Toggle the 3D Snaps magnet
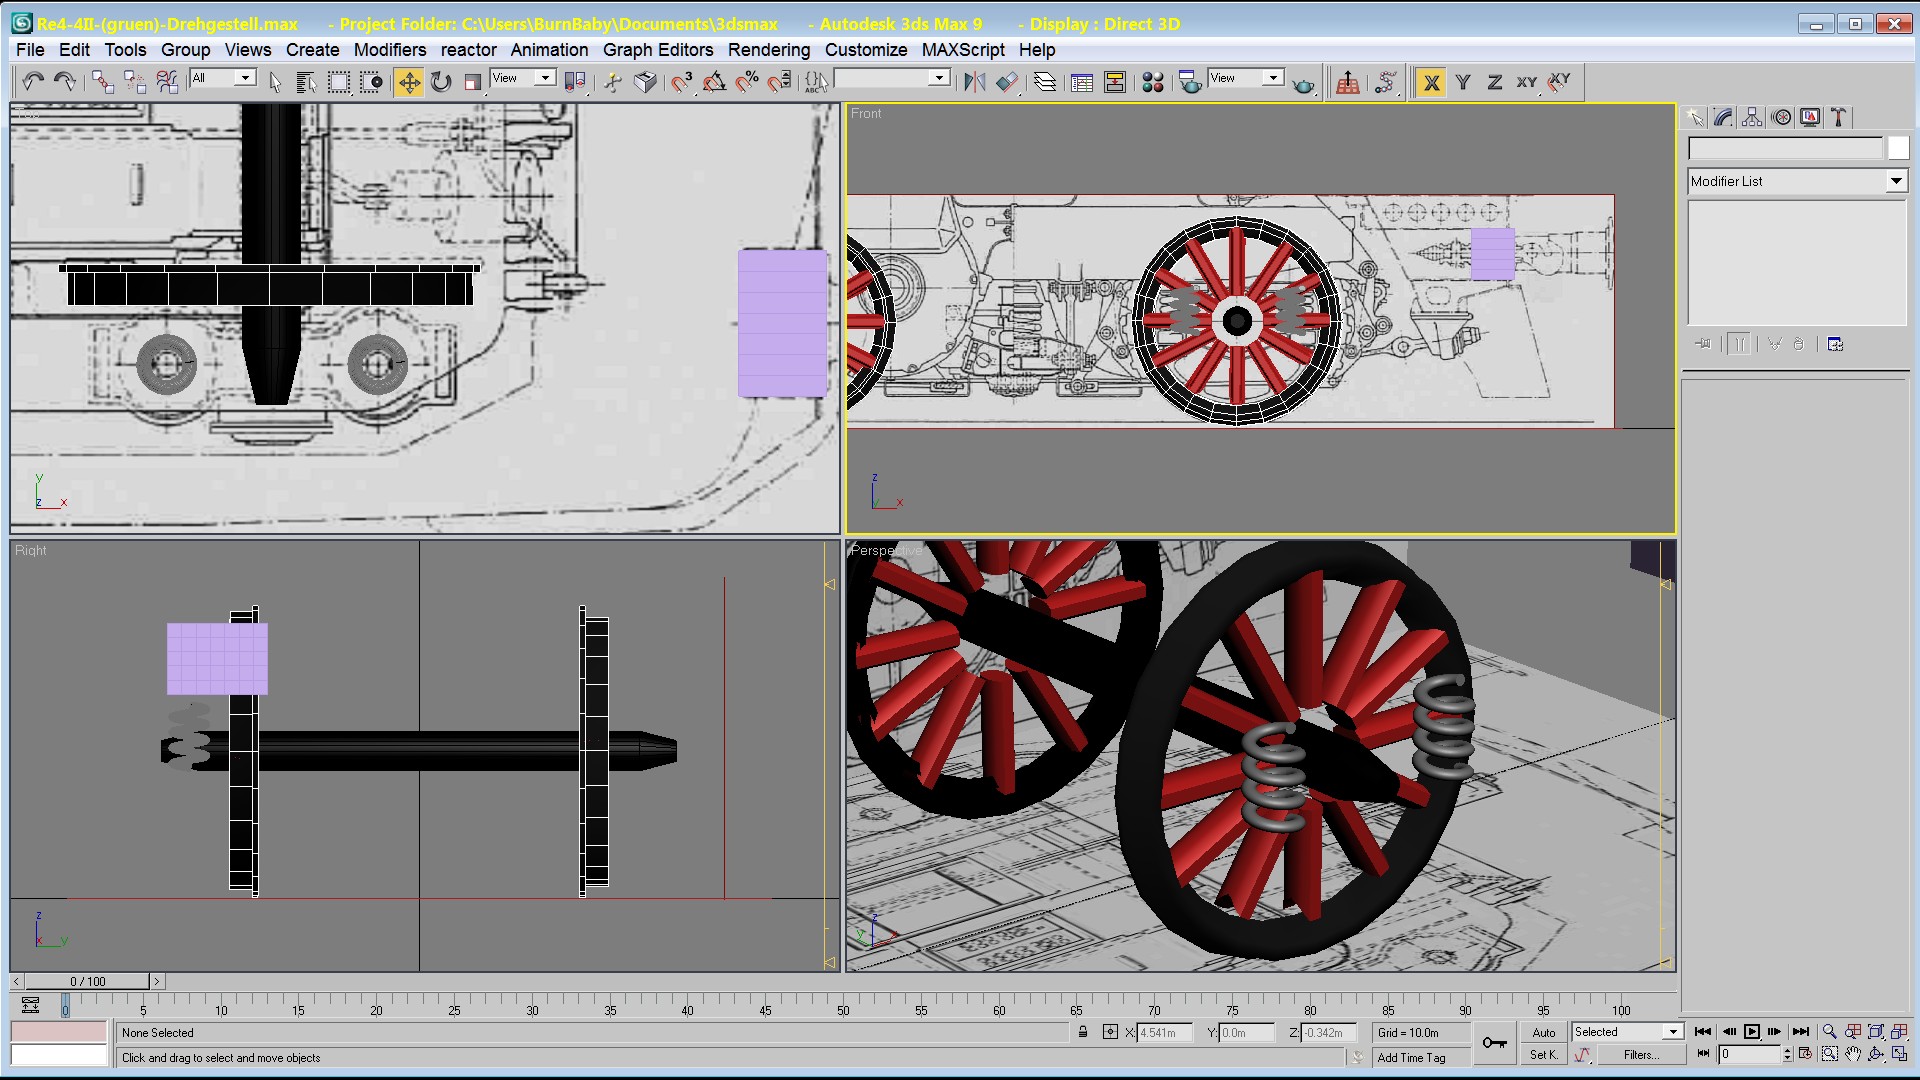The height and width of the screenshot is (1080, 1920). pyautogui.click(x=682, y=82)
